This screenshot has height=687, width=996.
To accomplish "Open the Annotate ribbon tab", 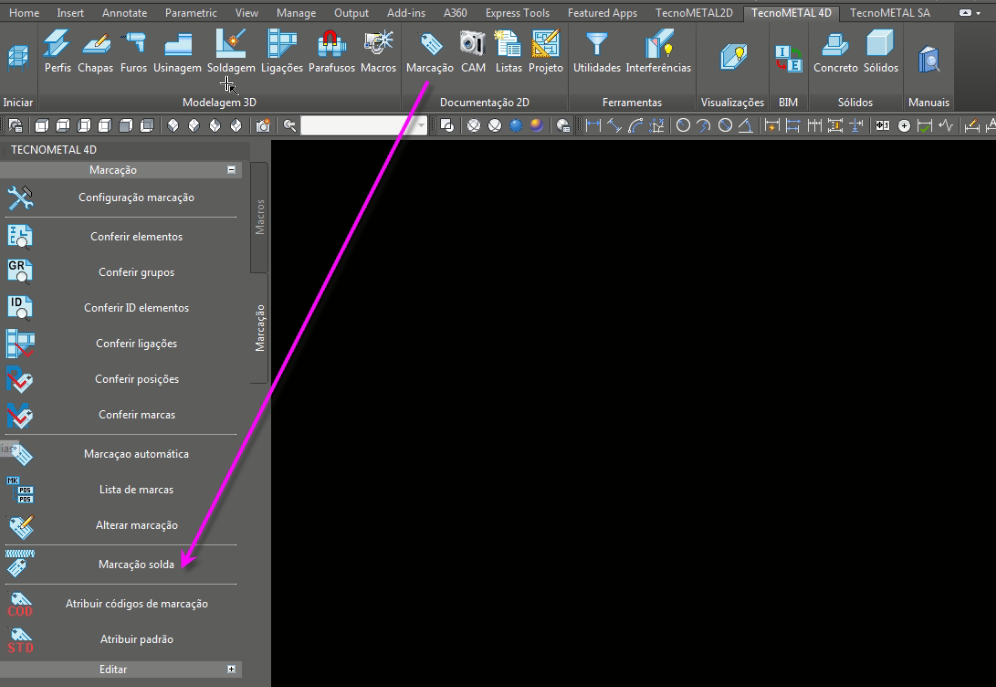I will 124,13.
